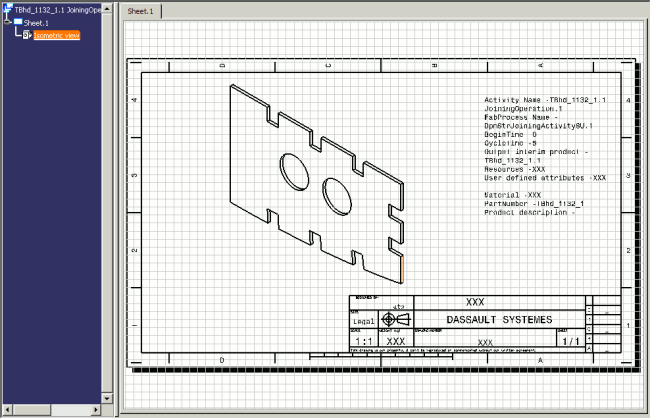Viewport: 650px width, 418px height.
Task: Select the TBhd_1132_1.1 JoiningOperation tree node
Action: click(58, 8)
